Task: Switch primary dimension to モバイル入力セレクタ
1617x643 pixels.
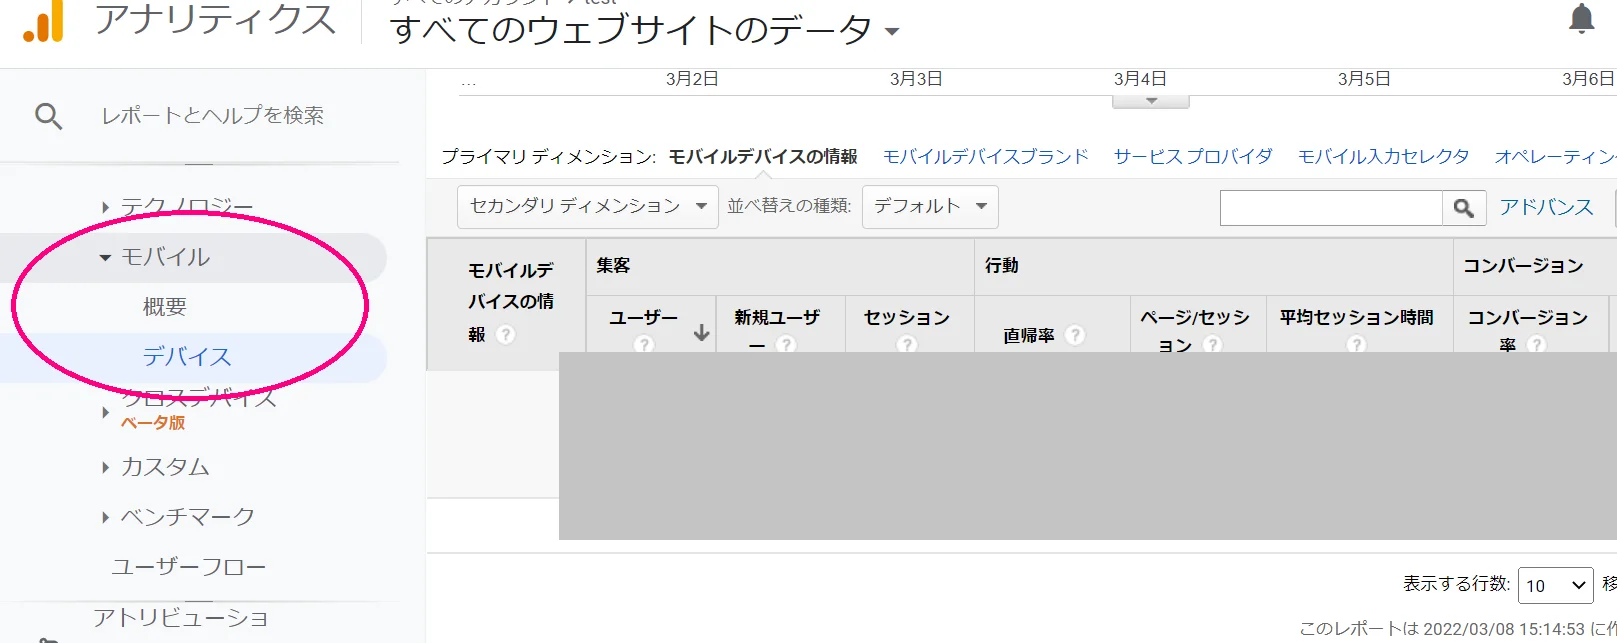Action: coord(1384,157)
